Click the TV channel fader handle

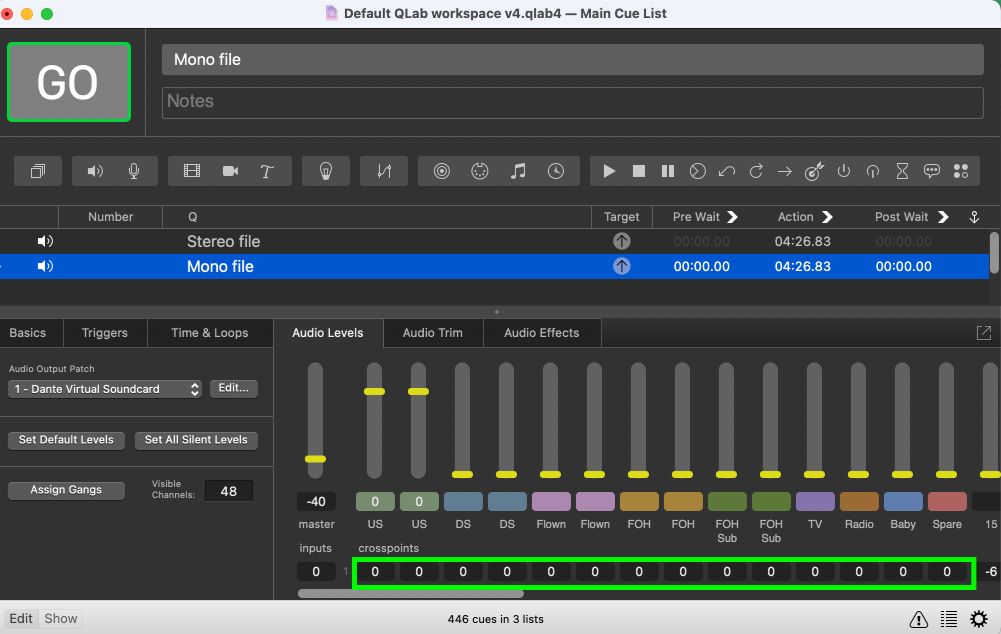(815, 474)
